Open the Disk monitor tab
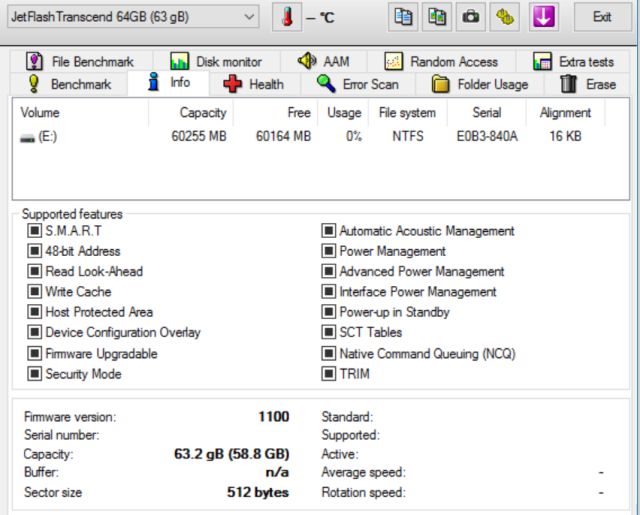The width and height of the screenshot is (640, 515). (x=216, y=62)
